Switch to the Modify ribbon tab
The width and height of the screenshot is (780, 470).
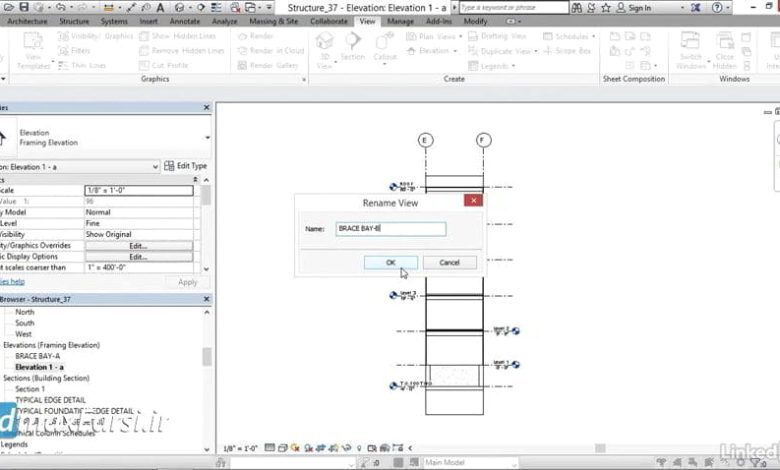[x=475, y=21]
